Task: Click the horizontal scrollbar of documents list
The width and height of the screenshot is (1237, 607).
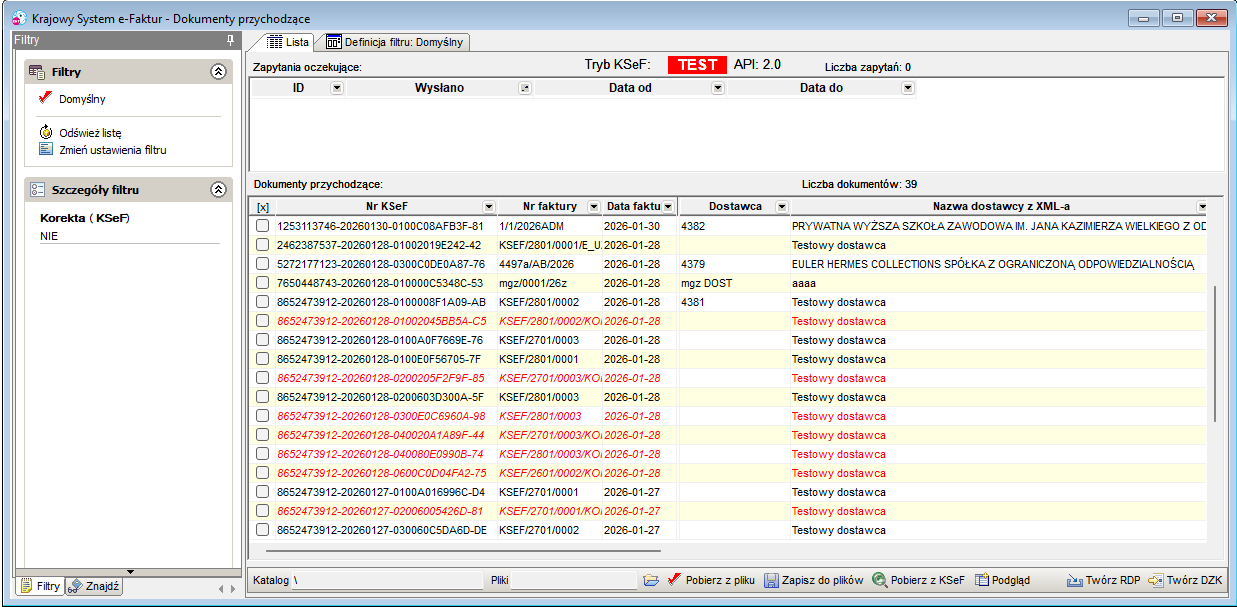Action: (463, 550)
